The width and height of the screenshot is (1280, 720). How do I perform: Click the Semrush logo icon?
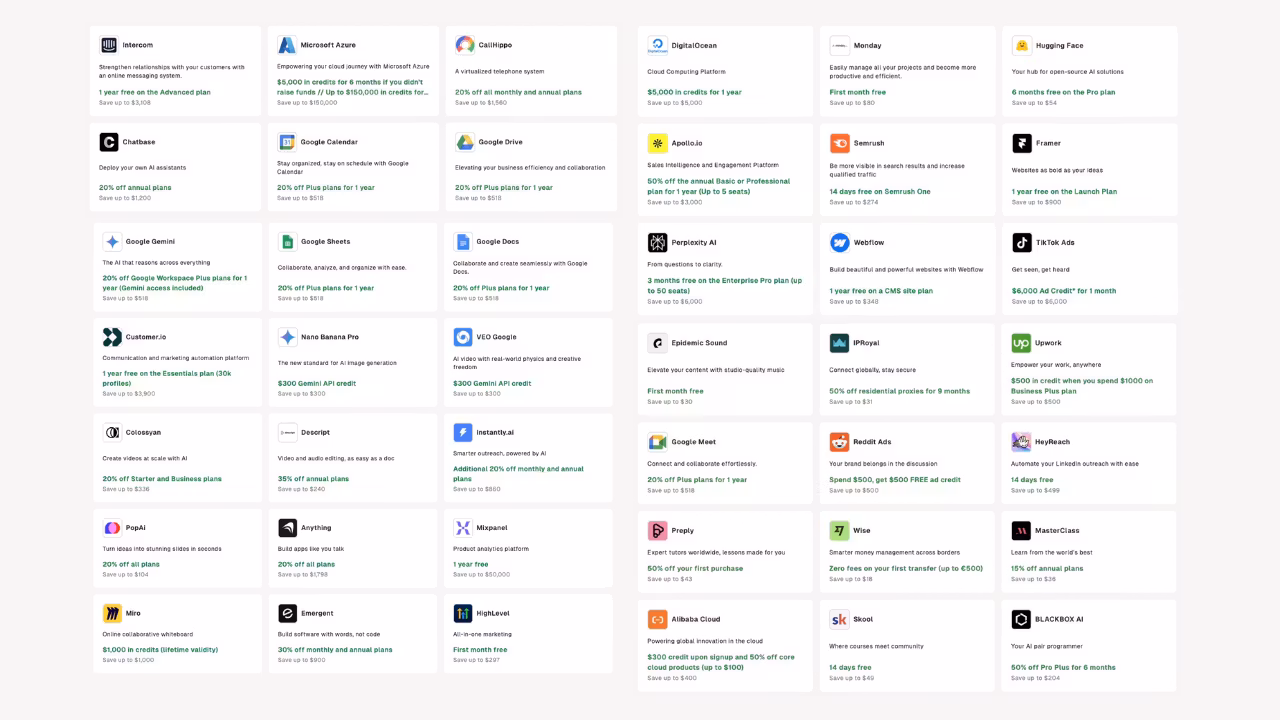click(839, 143)
